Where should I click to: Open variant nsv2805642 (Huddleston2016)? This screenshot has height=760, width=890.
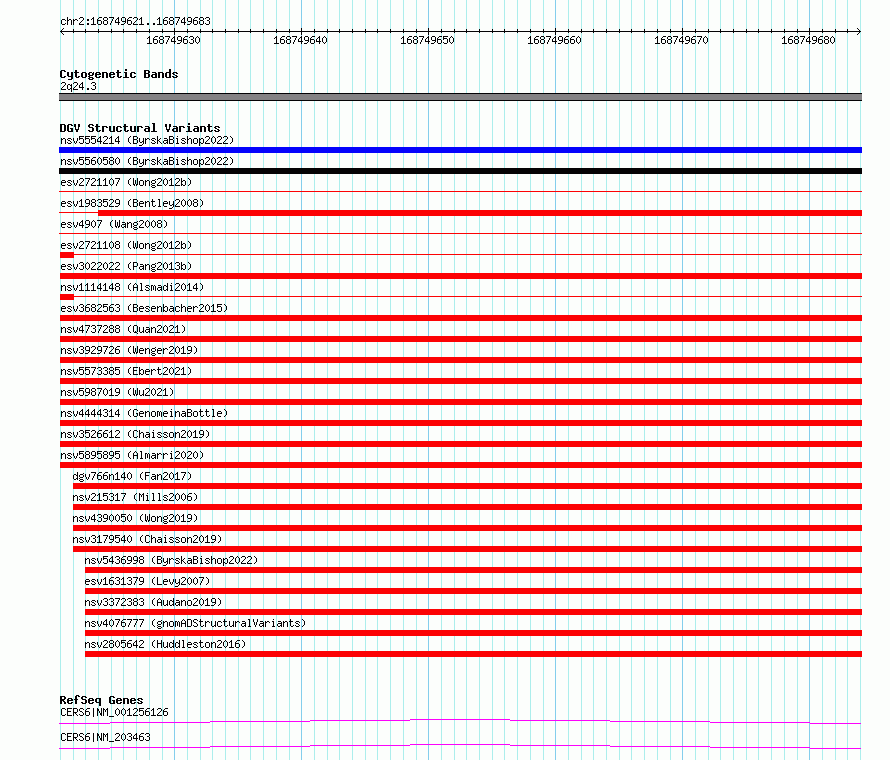[165, 644]
